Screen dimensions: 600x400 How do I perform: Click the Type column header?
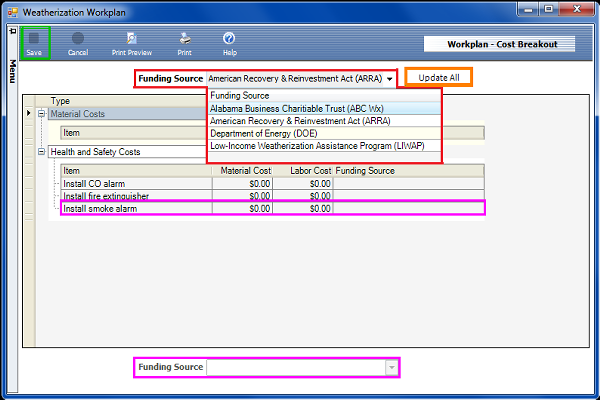point(121,101)
